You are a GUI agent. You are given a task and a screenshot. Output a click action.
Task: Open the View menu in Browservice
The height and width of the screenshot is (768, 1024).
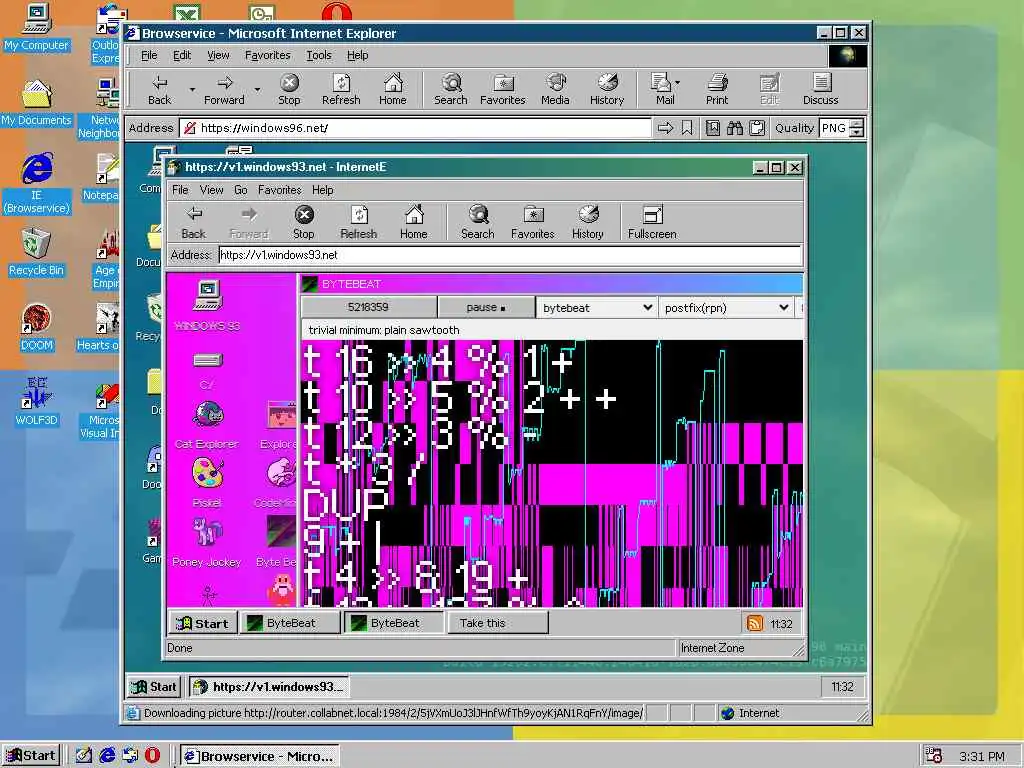(218, 56)
